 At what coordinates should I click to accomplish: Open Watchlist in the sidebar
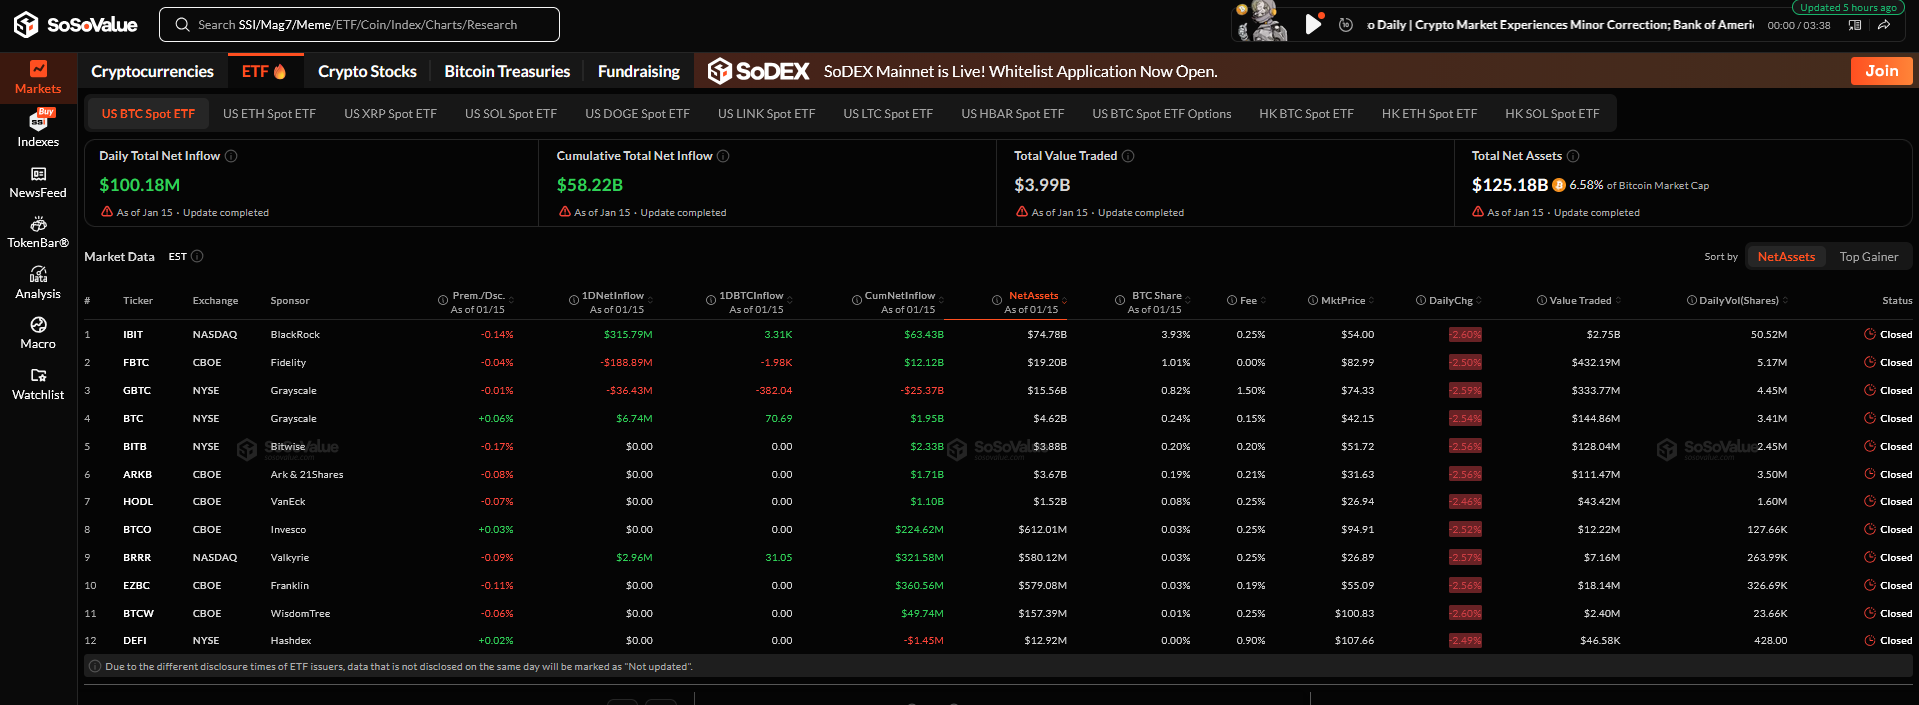tap(38, 384)
